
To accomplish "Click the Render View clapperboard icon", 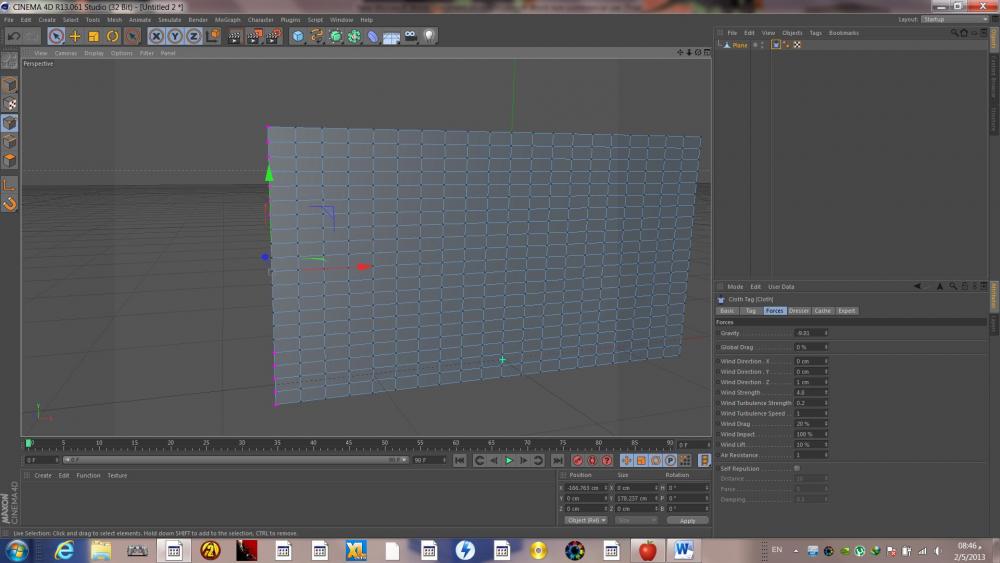I will point(235,36).
